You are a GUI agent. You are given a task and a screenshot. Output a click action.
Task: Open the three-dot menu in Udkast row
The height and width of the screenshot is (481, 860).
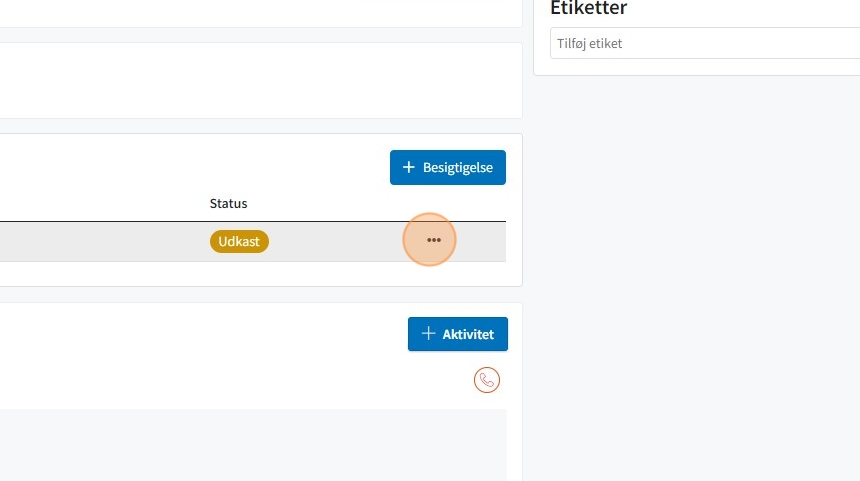[433, 240]
